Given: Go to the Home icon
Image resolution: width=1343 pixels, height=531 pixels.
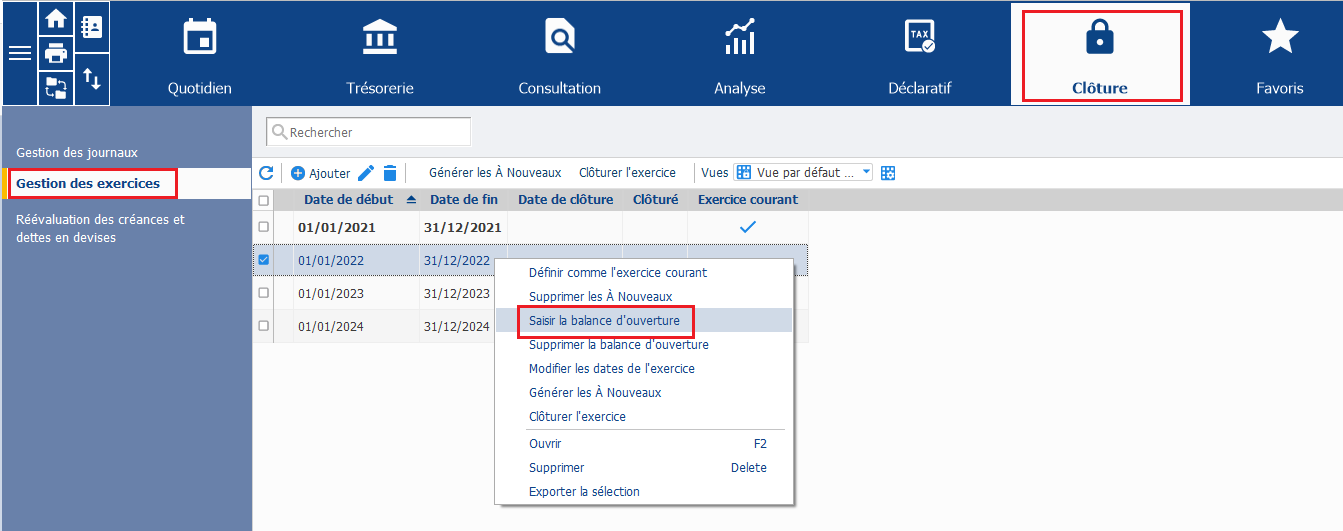Looking at the screenshot, I should tap(56, 18).
